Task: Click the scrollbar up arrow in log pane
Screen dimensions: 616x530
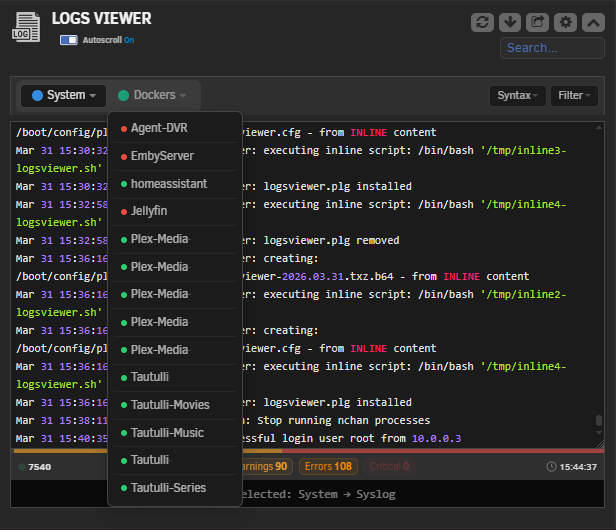Action: pos(599,128)
